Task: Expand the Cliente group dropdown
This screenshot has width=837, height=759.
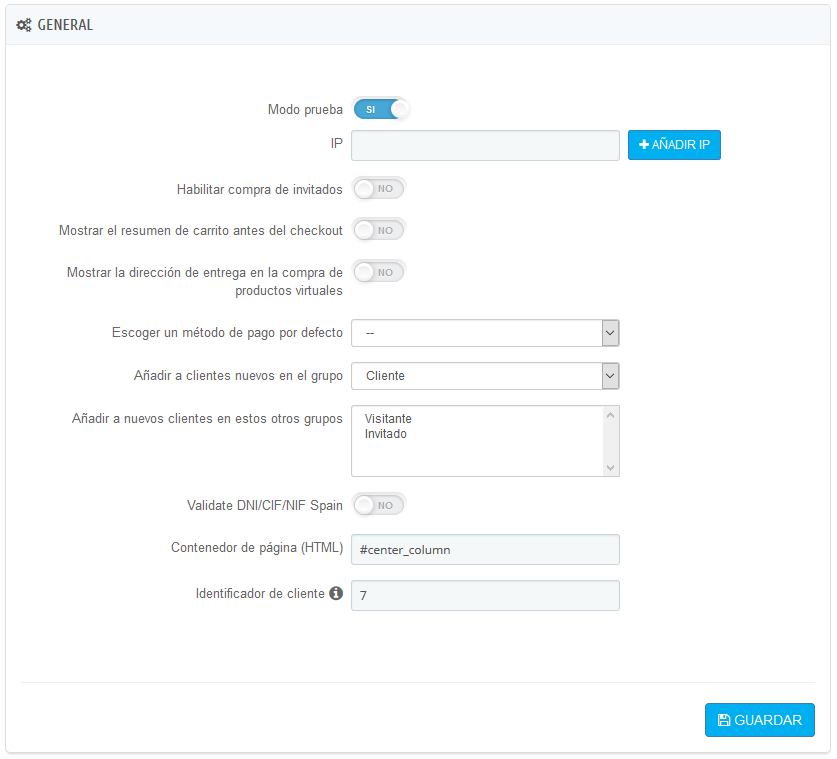Action: (485, 376)
